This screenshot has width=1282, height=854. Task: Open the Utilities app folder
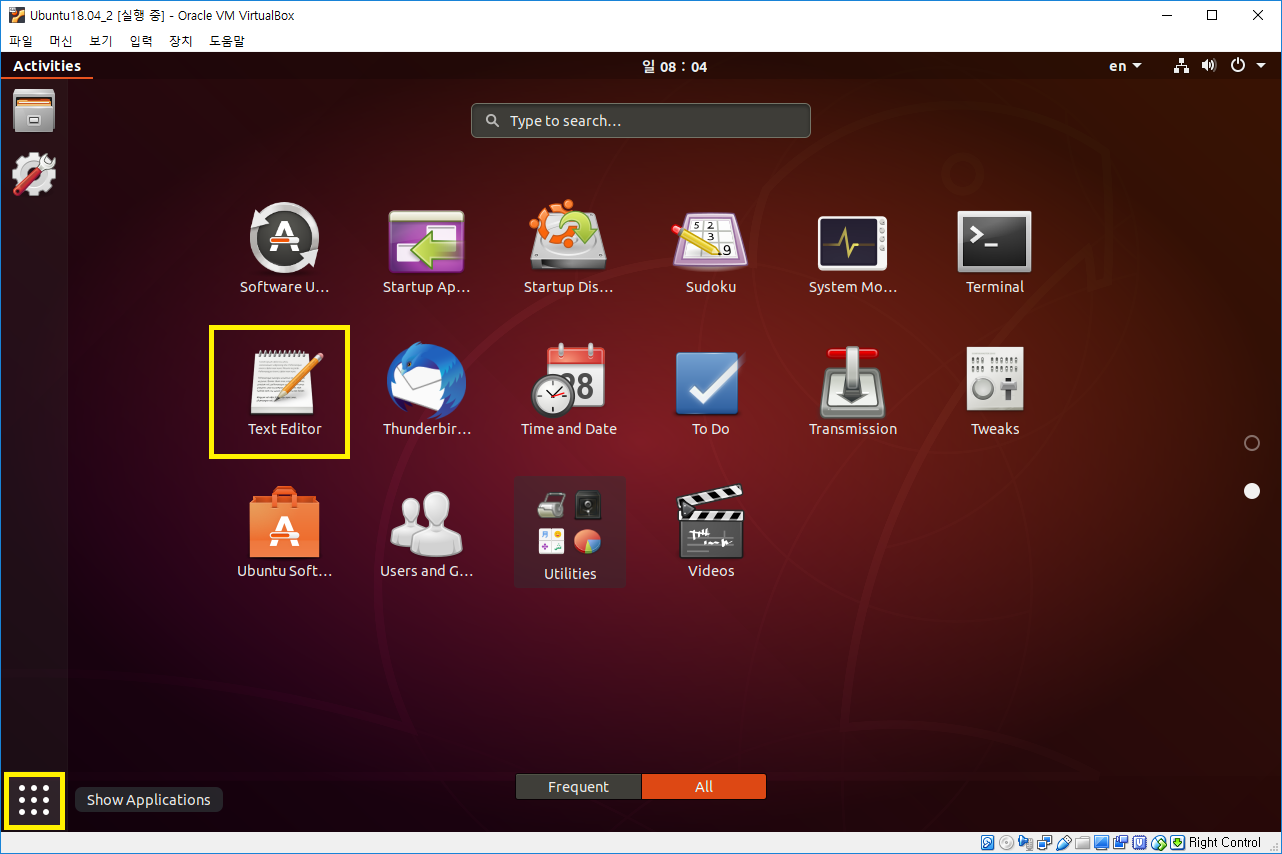[x=569, y=533]
